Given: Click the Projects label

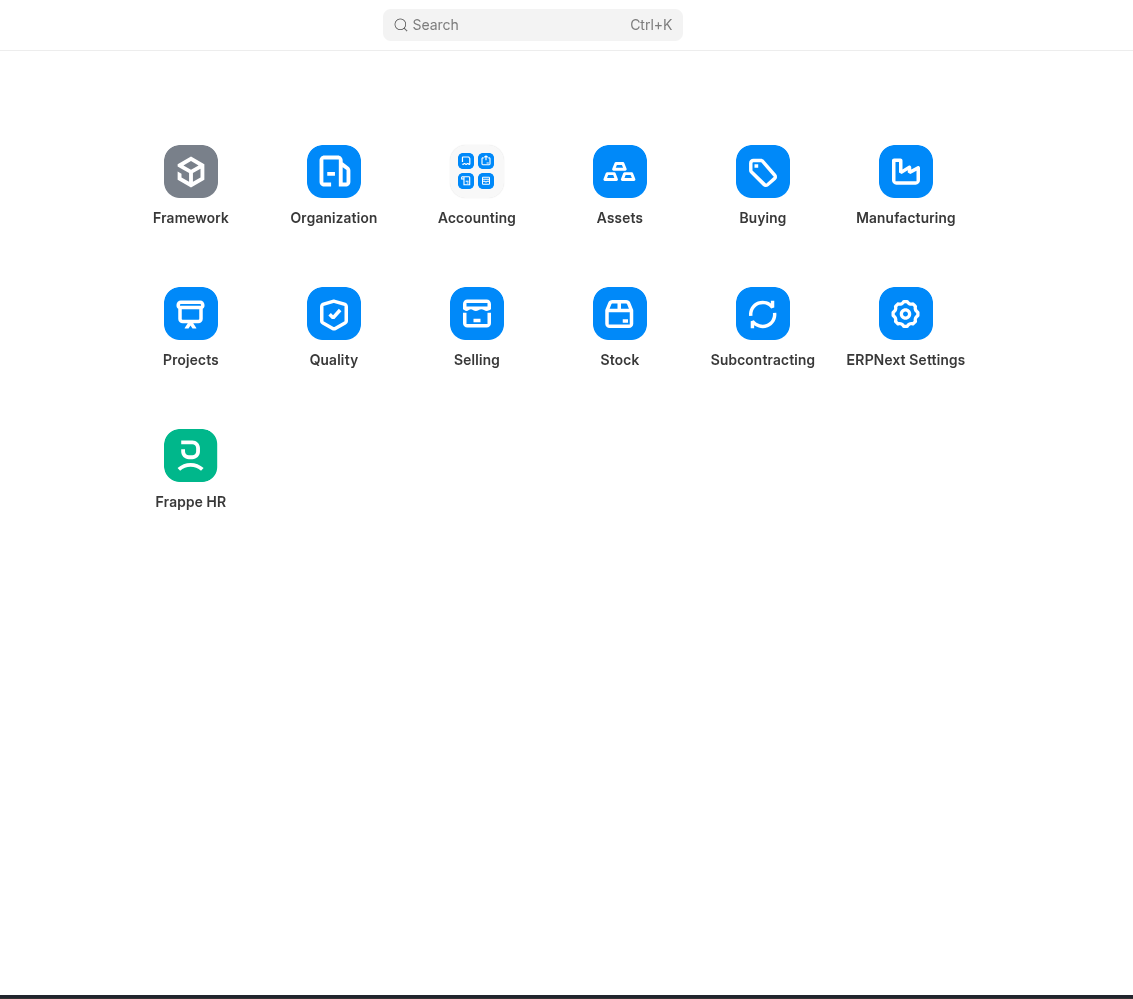Looking at the screenshot, I should point(191,360).
